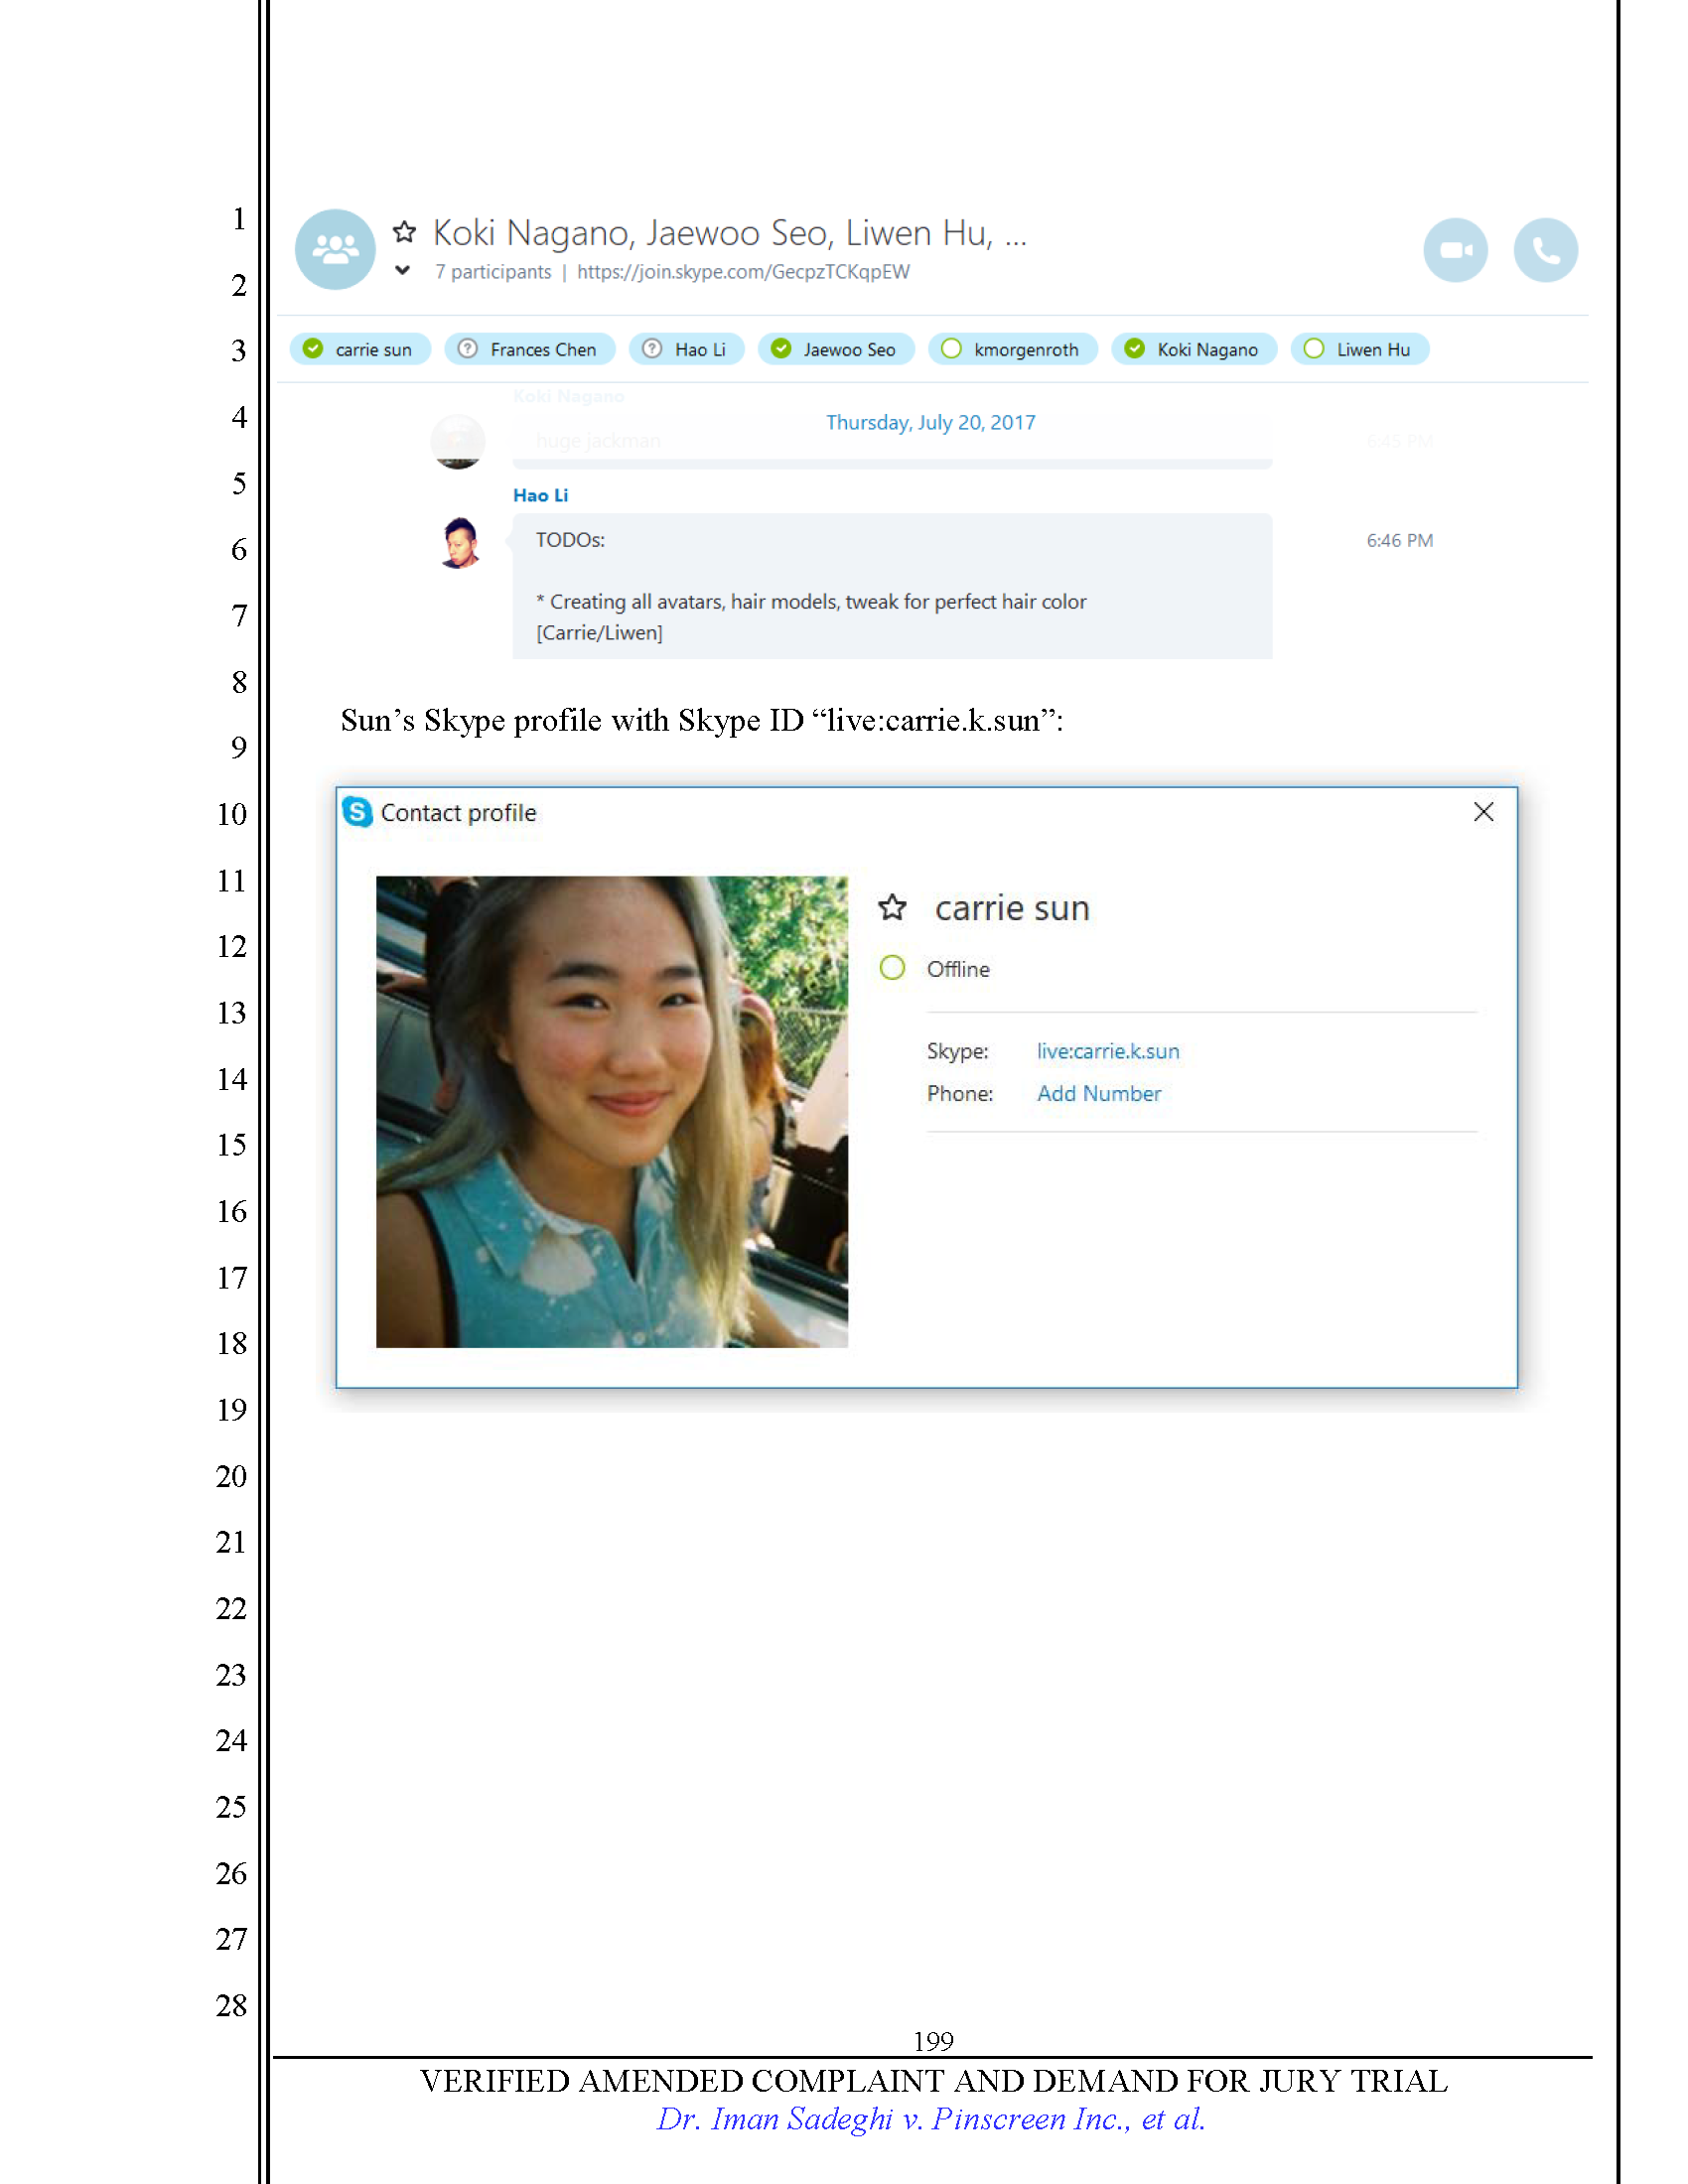Open the join.skype.com group link
Viewport: 1688px width, 2184px height.
coord(743,272)
